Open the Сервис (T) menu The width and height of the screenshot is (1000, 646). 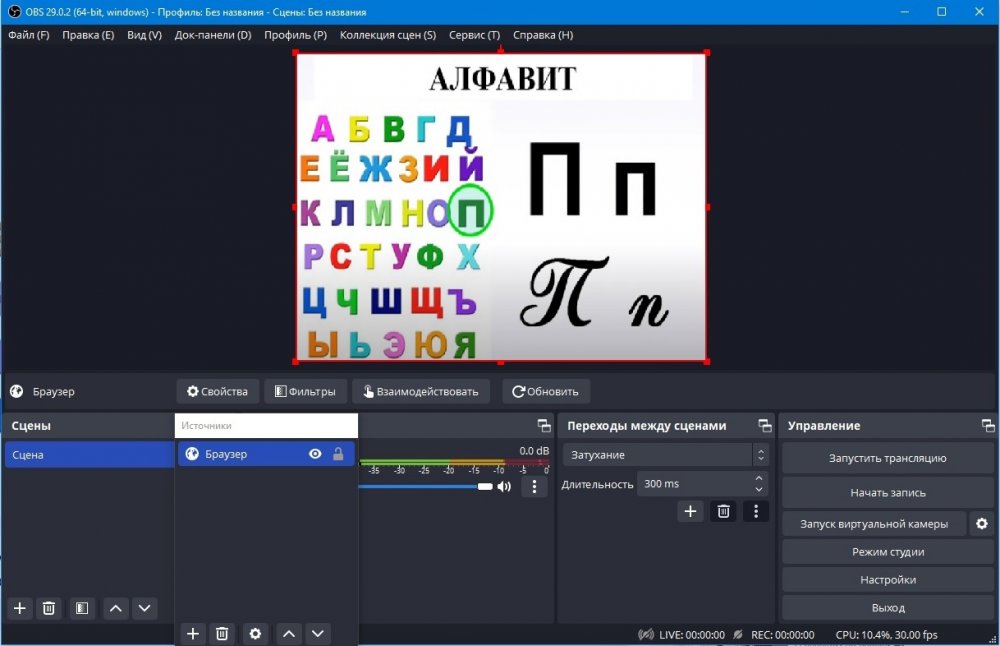tap(474, 35)
